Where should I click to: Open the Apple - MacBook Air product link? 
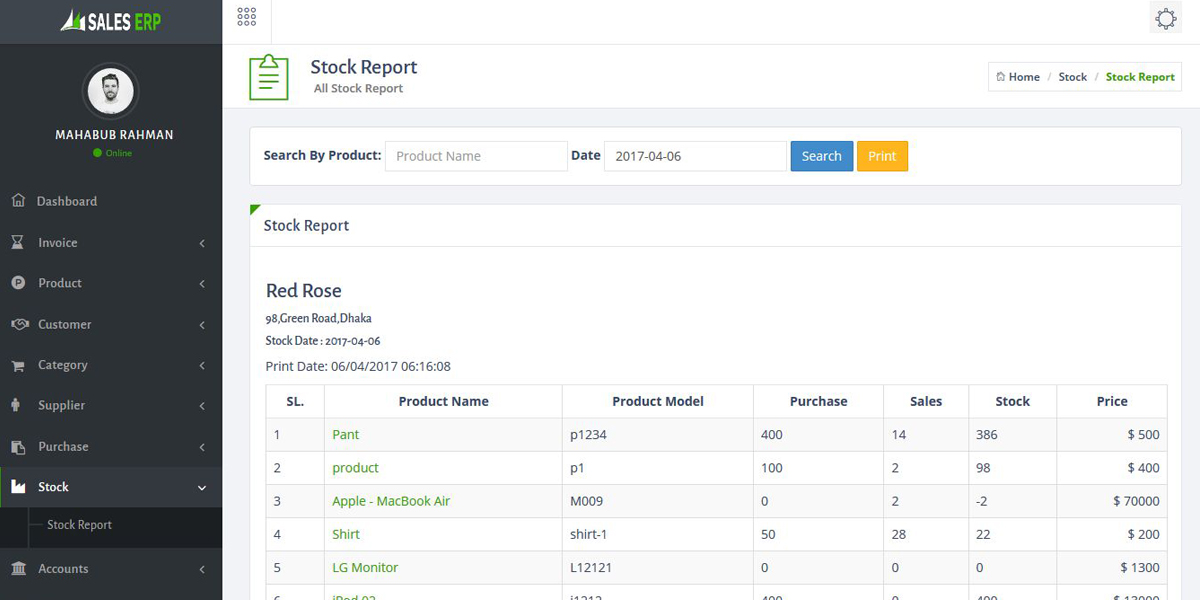pos(391,501)
